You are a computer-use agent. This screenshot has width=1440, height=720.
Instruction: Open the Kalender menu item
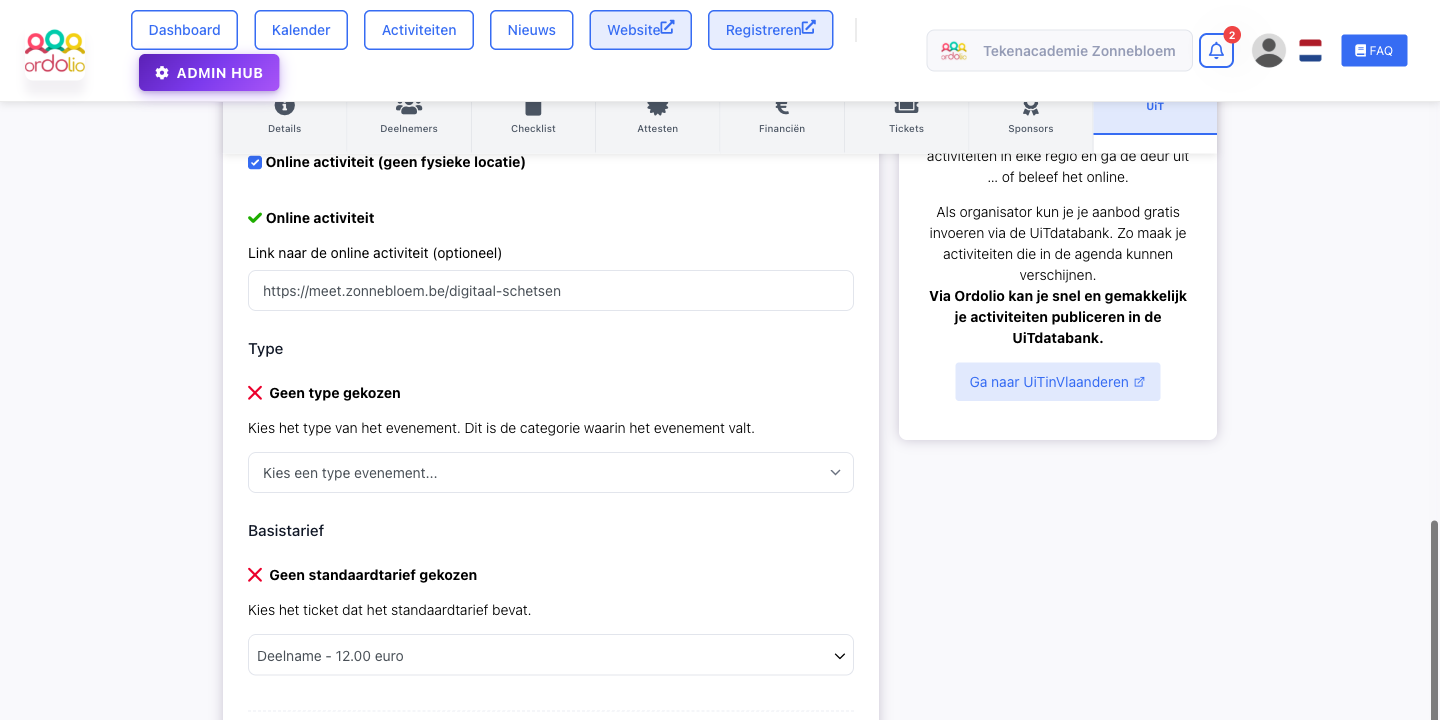[x=301, y=30]
